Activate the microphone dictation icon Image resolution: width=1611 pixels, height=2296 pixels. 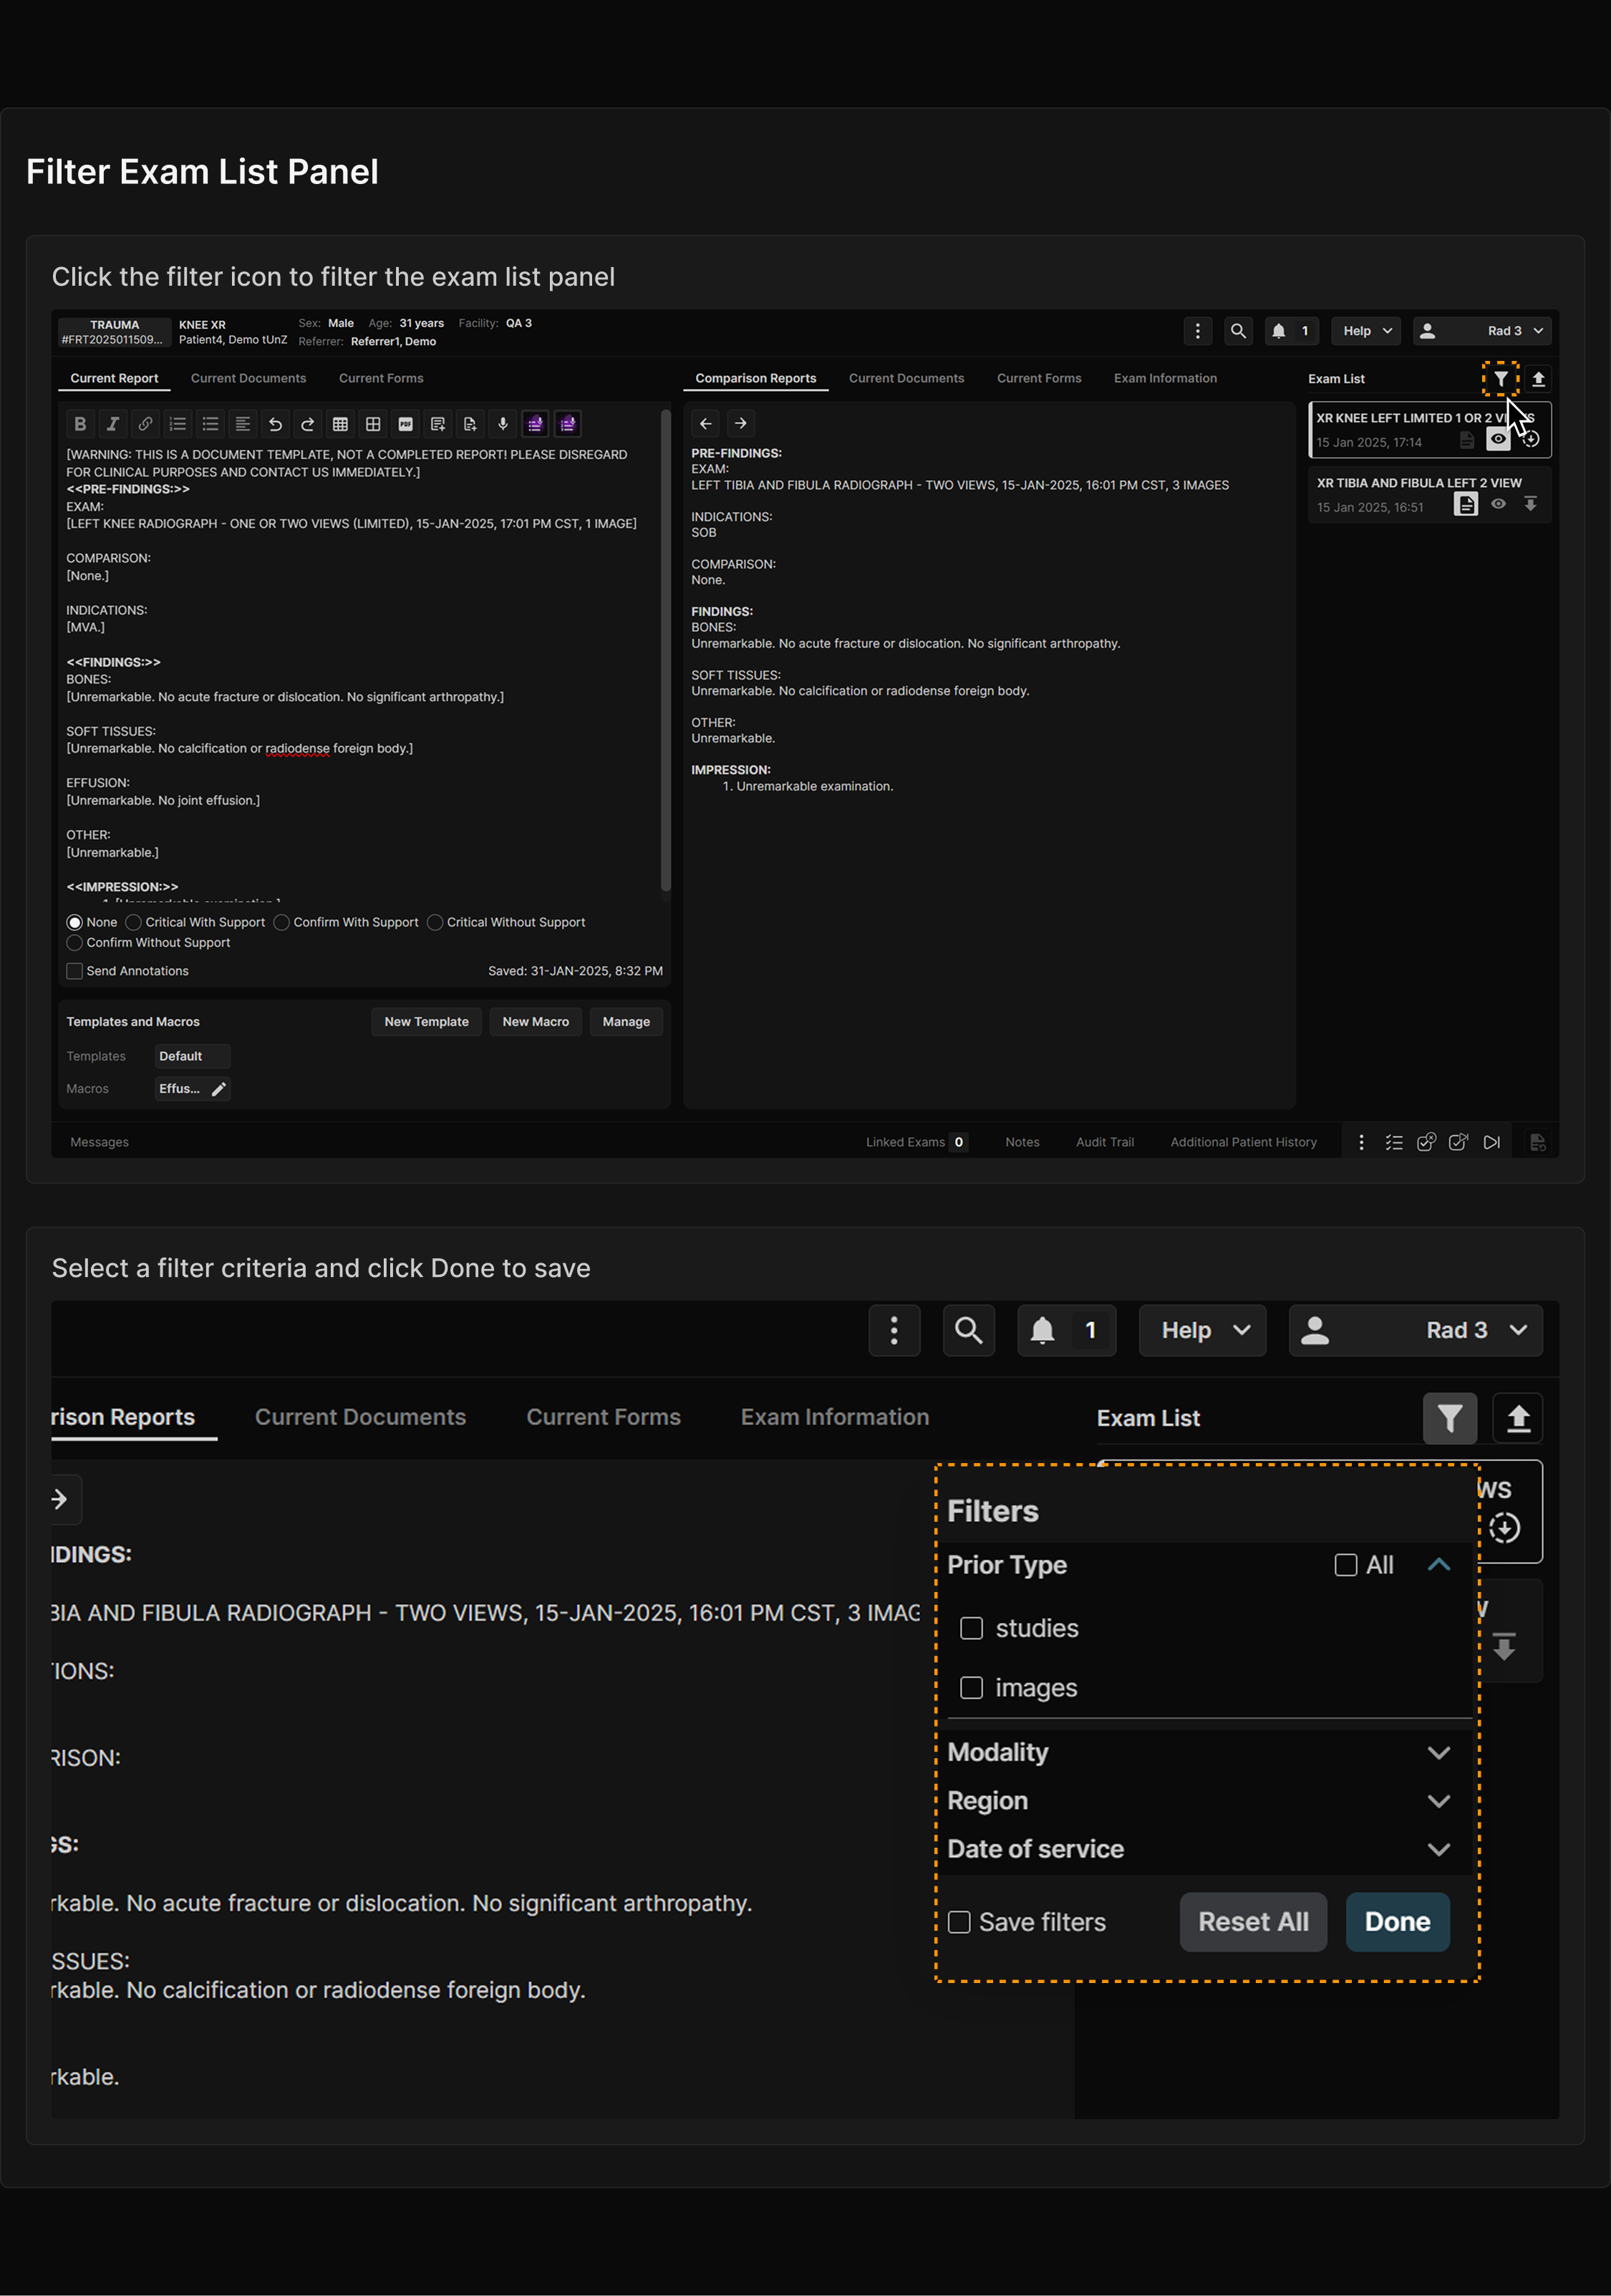tap(503, 424)
